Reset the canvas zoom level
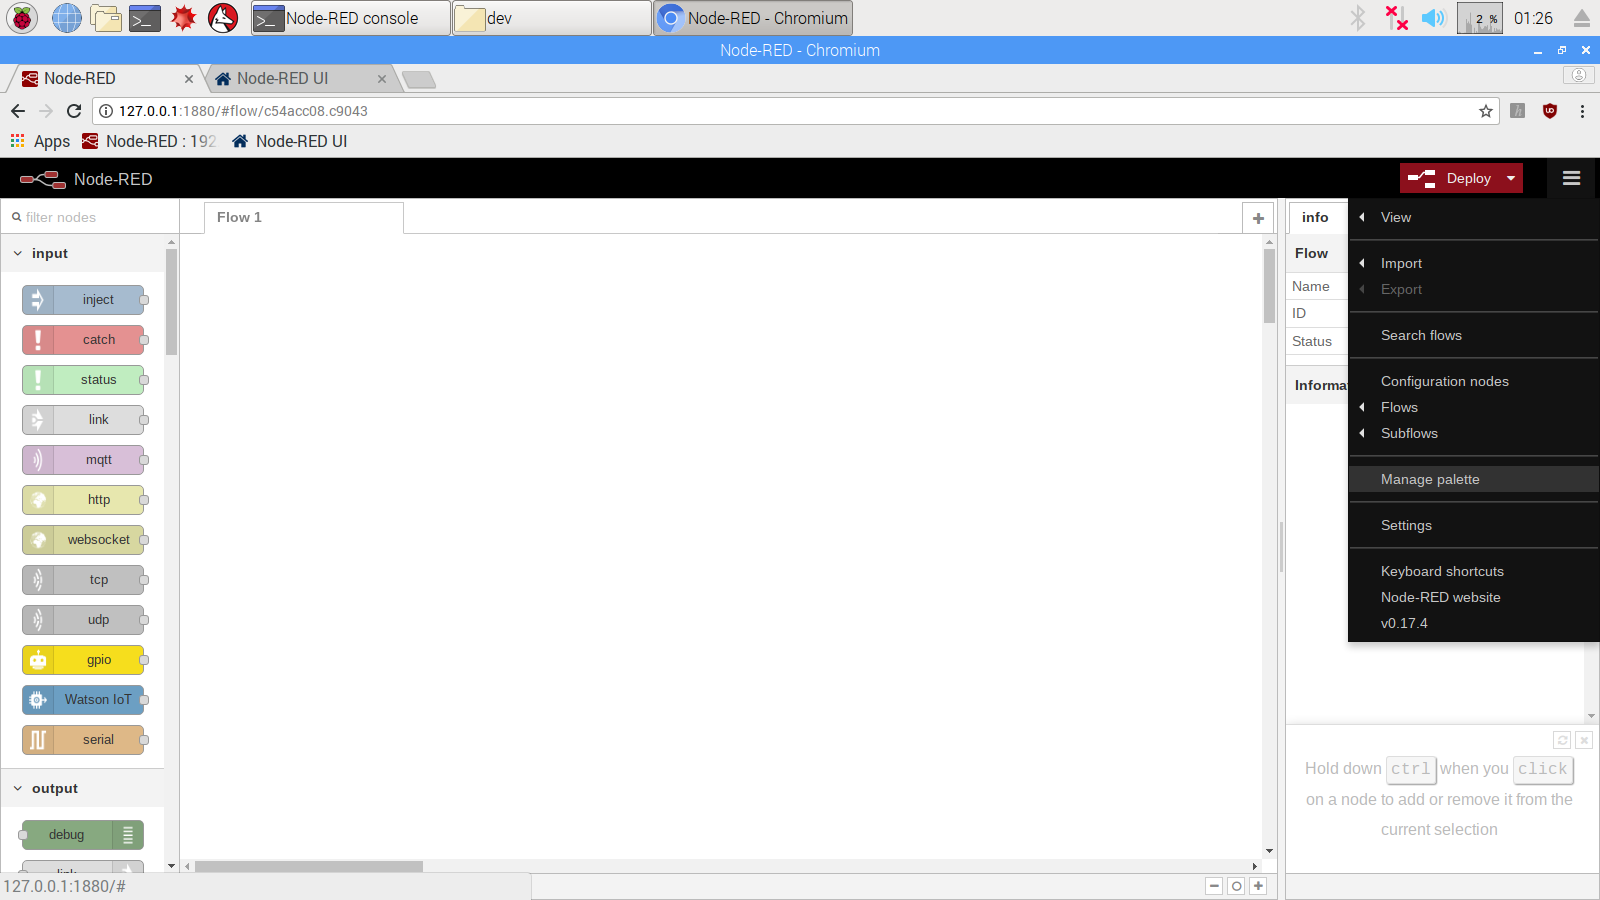The height and width of the screenshot is (900, 1600). click(1236, 886)
